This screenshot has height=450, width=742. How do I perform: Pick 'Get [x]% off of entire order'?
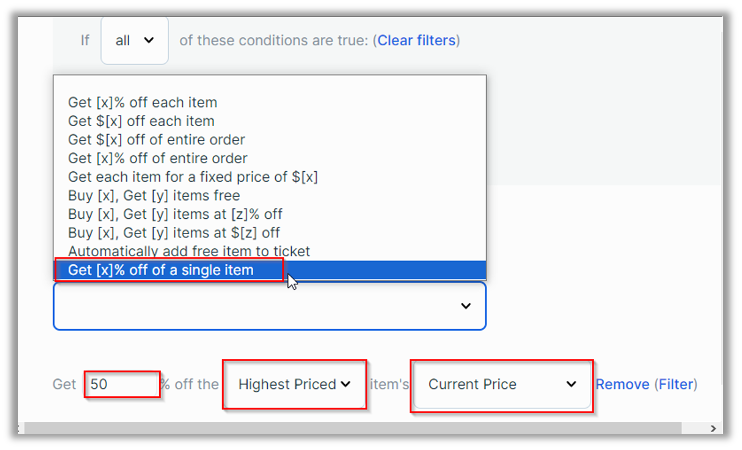(158, 158)
